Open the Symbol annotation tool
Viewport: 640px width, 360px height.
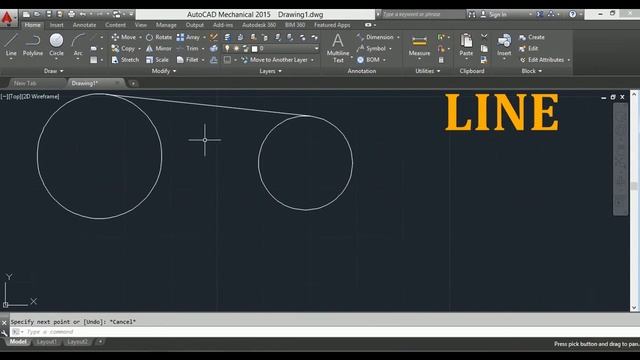pyautogui.click(x=371, y=49)
